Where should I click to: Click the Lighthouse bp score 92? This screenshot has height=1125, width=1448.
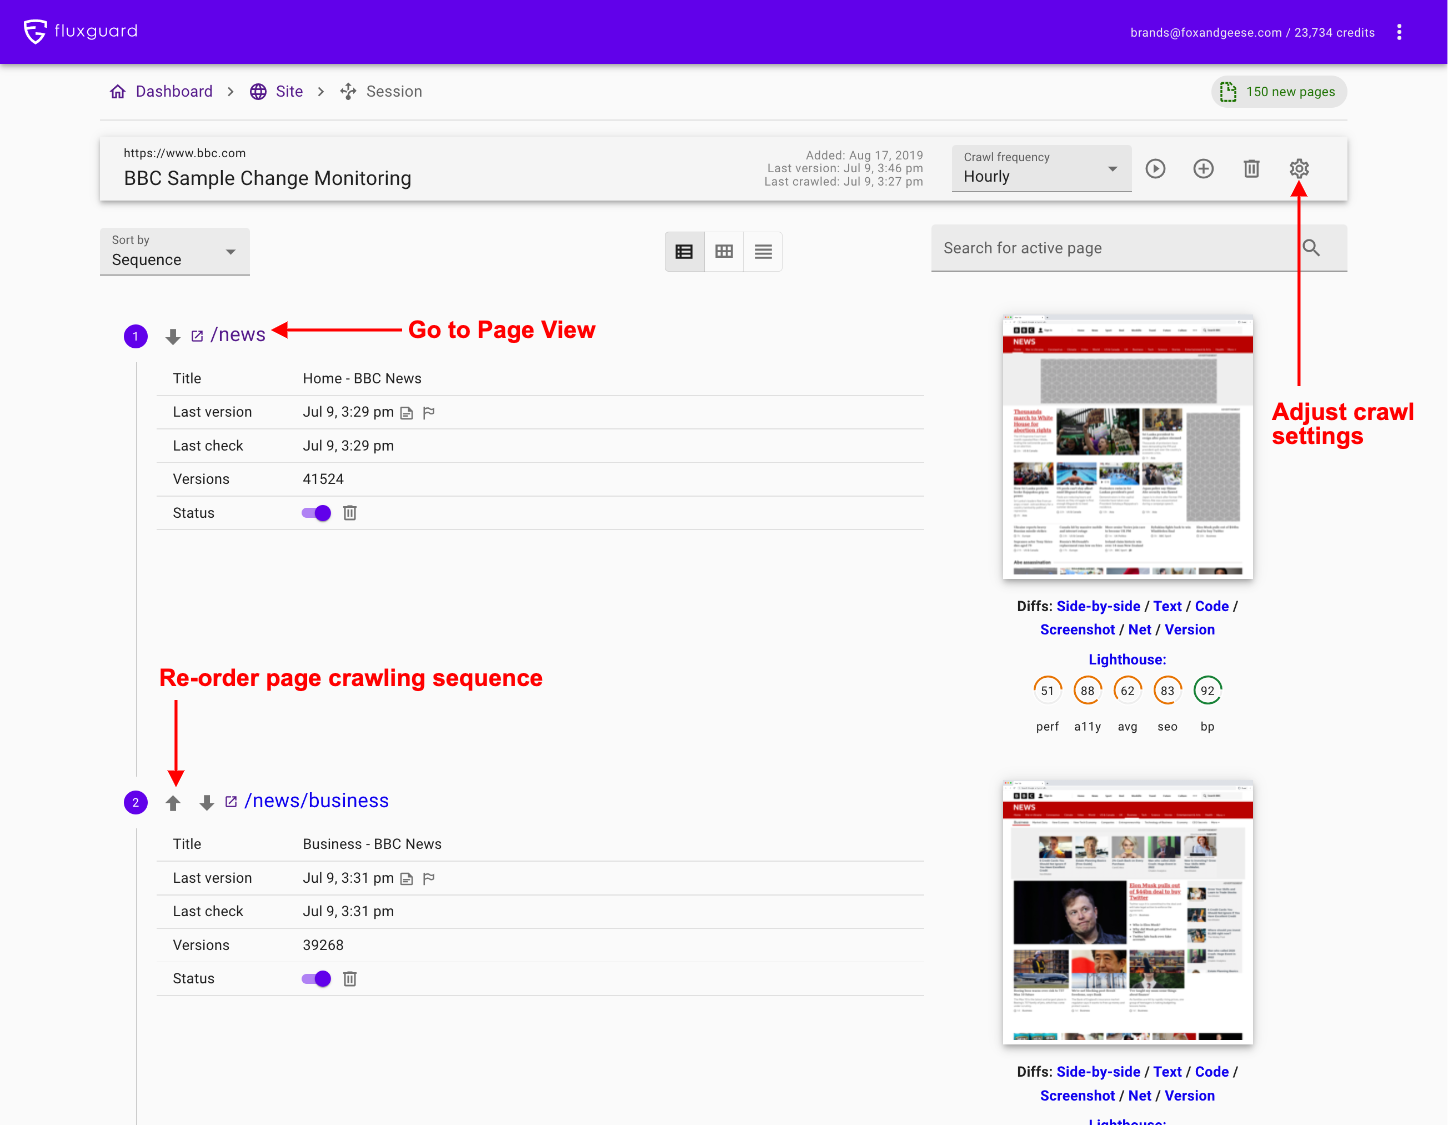(1207, 691)
